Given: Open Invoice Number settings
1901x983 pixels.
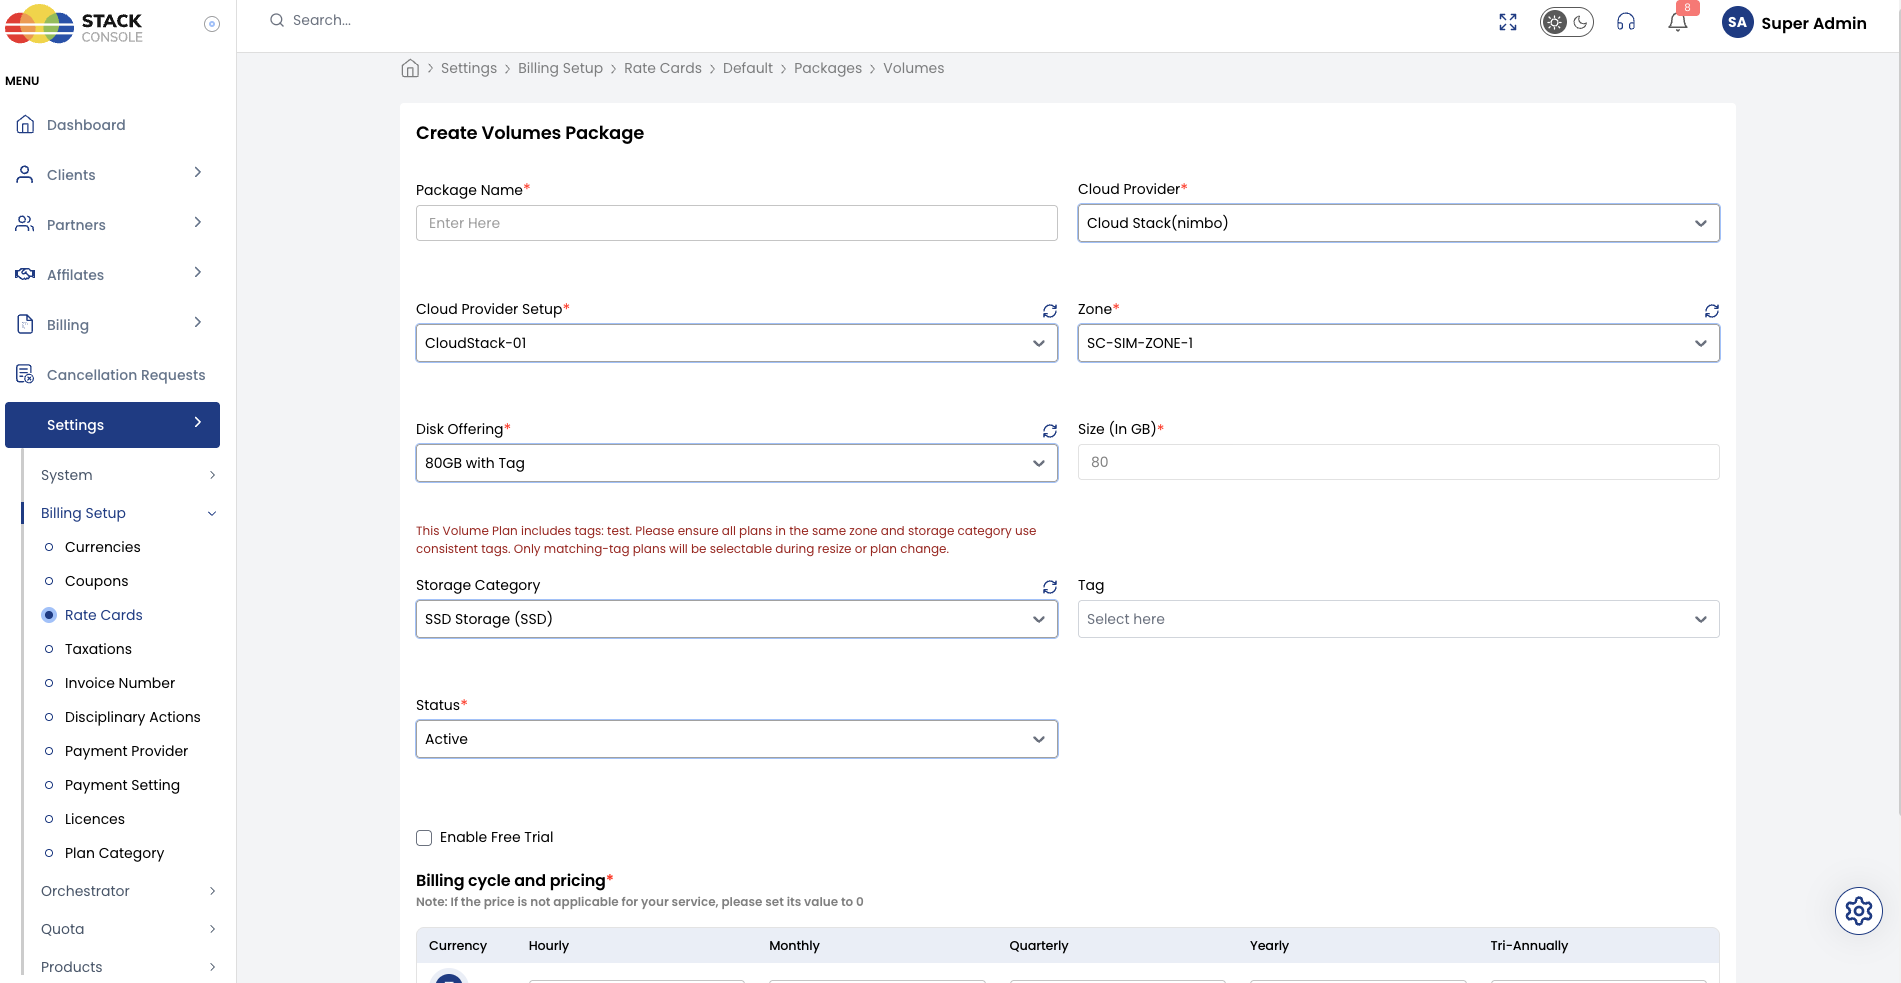Looking at the screenshot, I should (x=120, y=683).
